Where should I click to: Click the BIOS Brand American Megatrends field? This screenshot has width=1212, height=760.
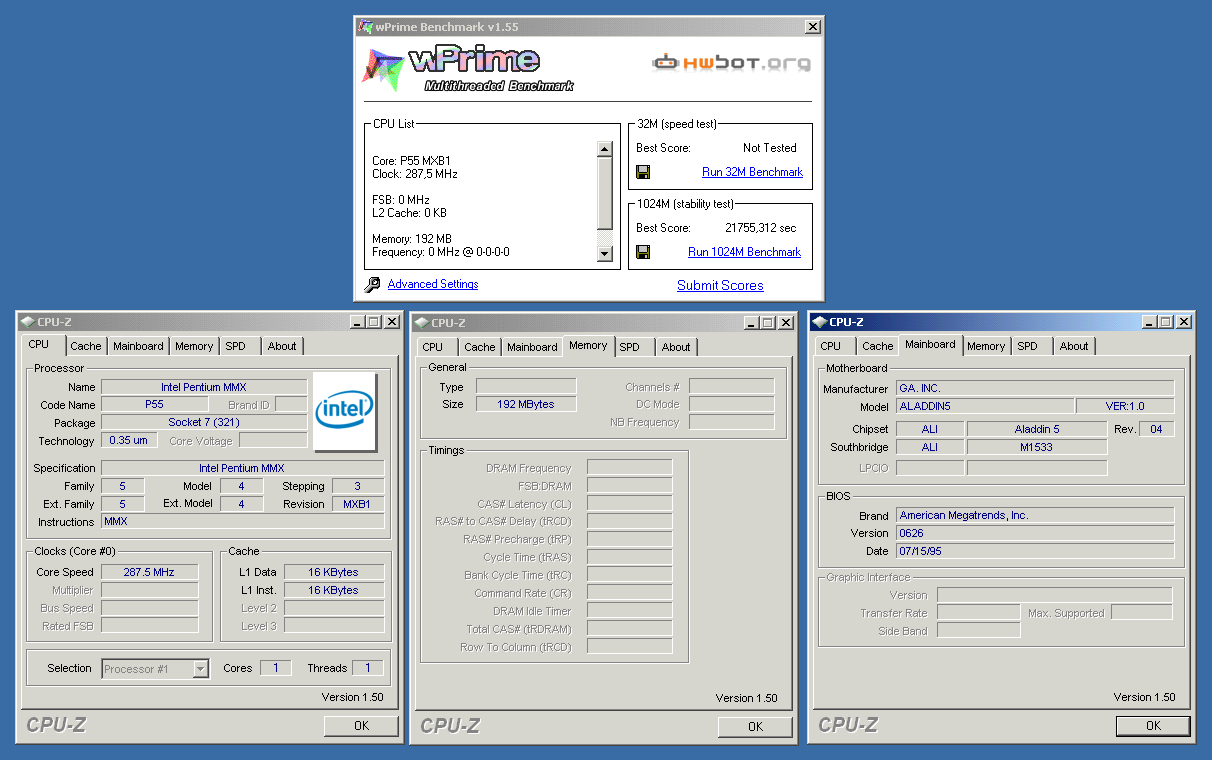tap(1035, 515)
